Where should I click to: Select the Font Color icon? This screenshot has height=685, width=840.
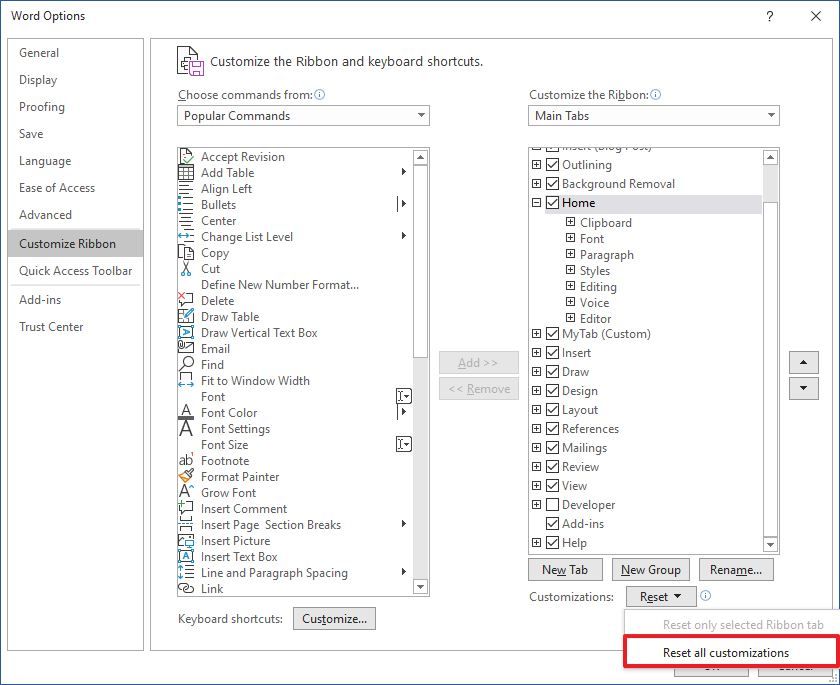tap(185, 412)
